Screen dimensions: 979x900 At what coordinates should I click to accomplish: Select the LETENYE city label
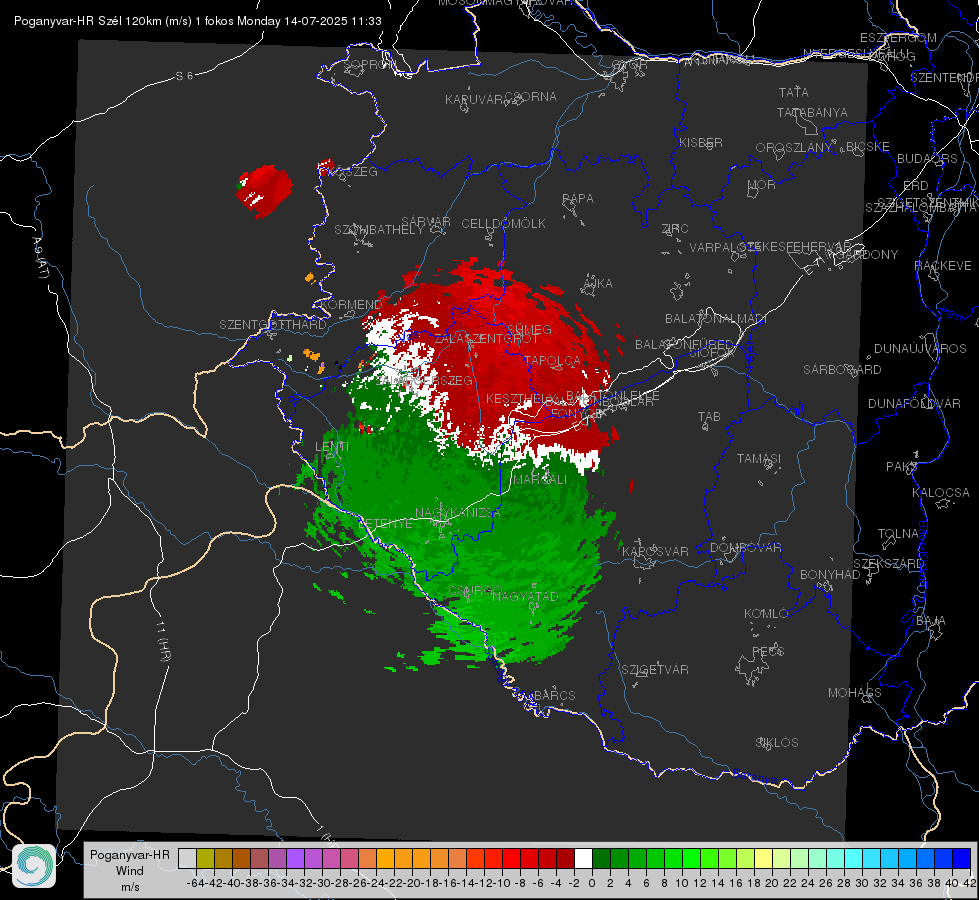(385, 524)
